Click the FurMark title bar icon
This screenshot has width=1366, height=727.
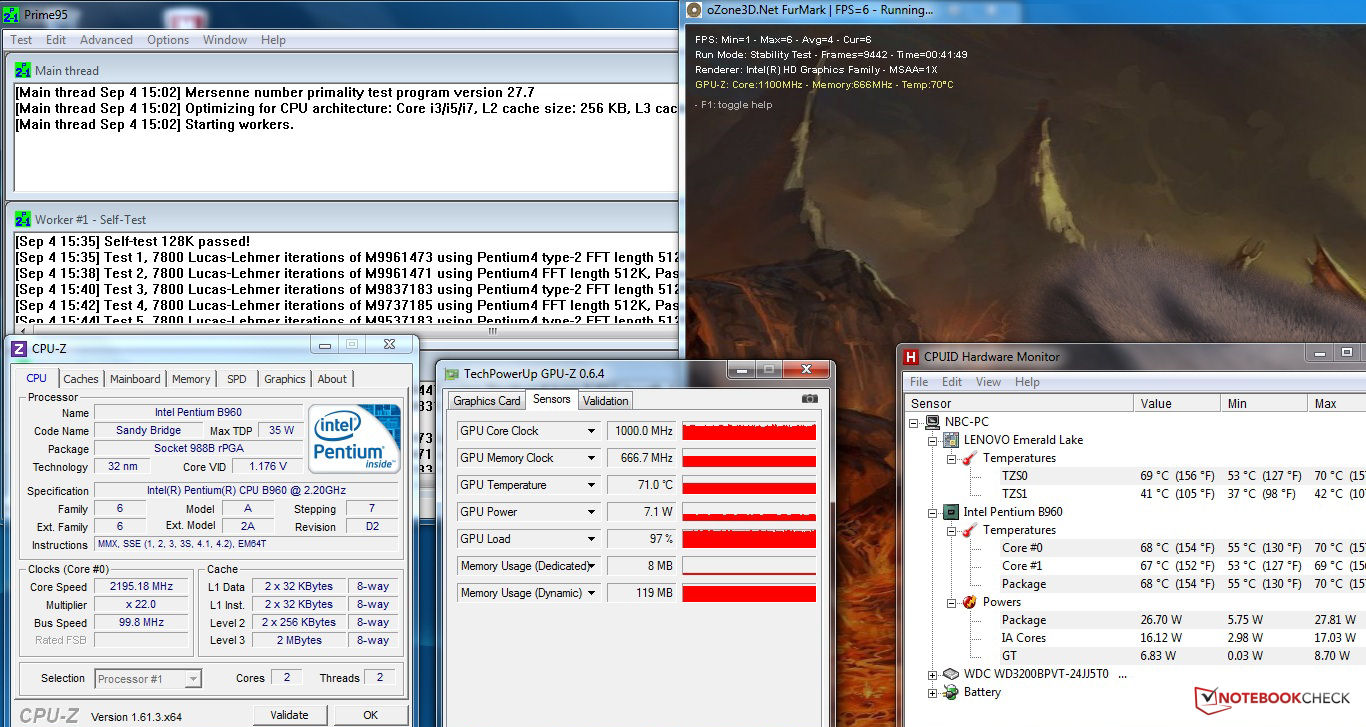694,10
